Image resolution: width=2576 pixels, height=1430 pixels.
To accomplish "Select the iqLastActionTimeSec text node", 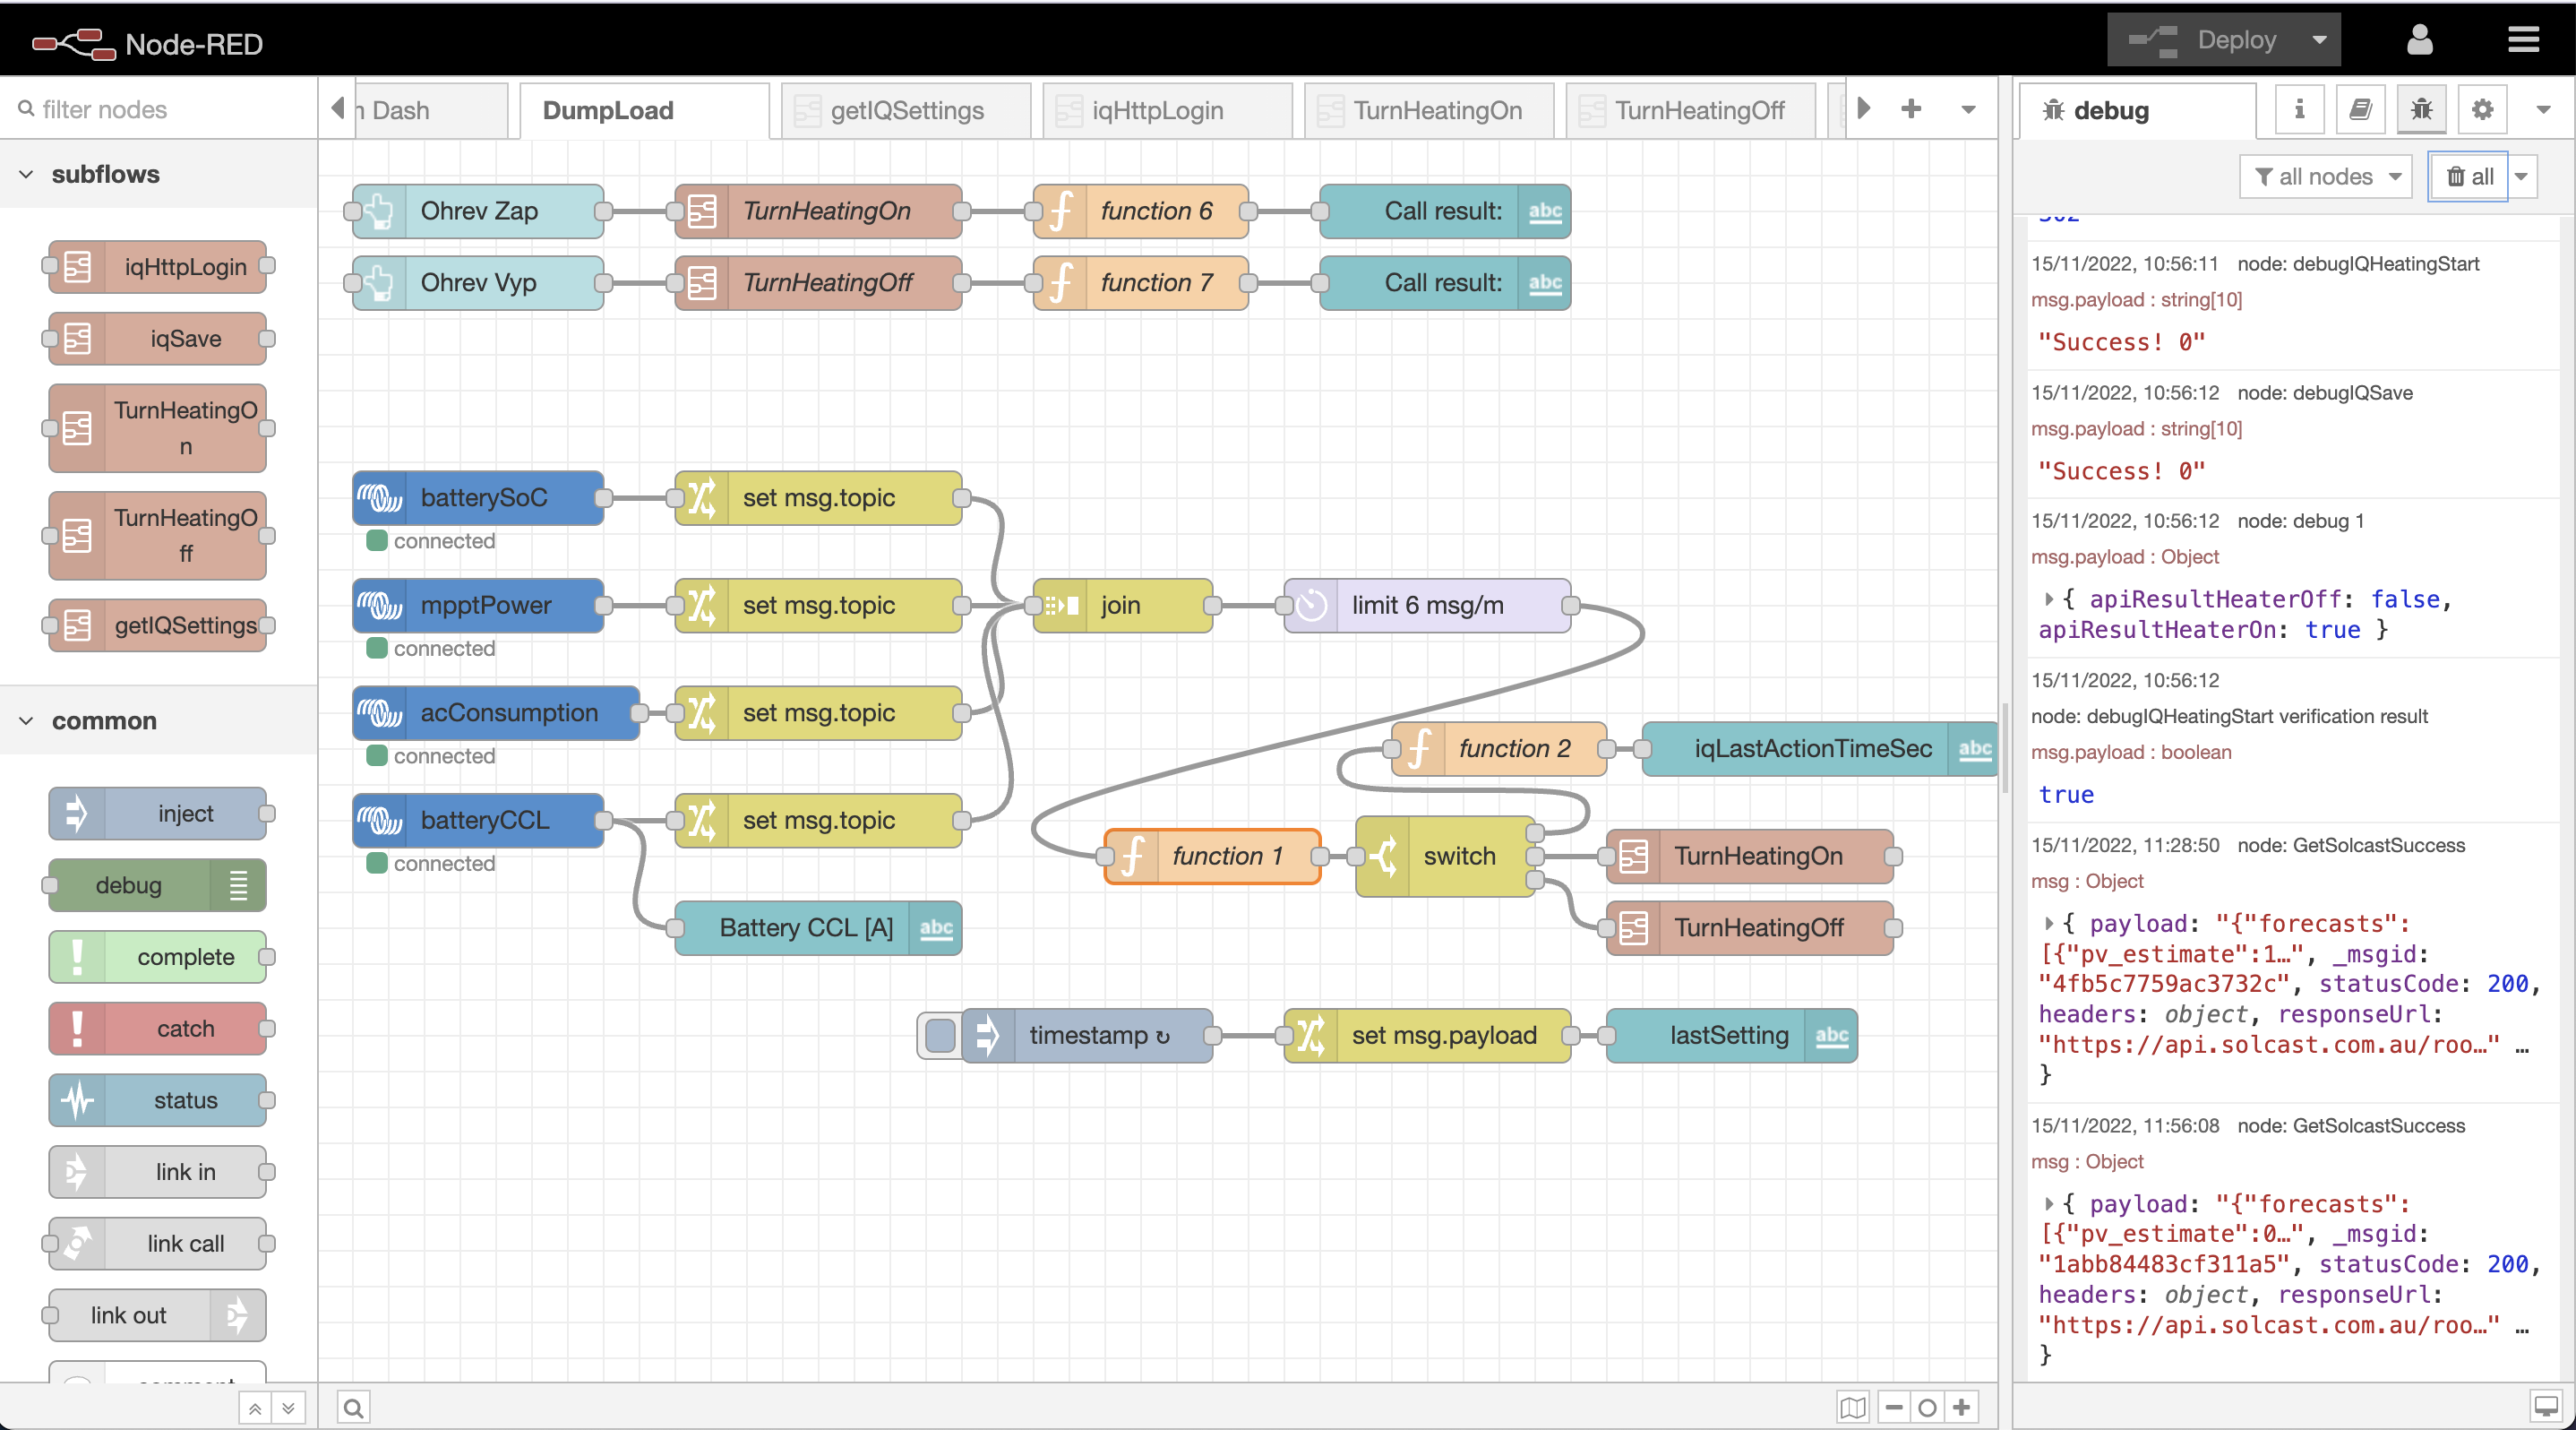I will (x=1821, y=748).
